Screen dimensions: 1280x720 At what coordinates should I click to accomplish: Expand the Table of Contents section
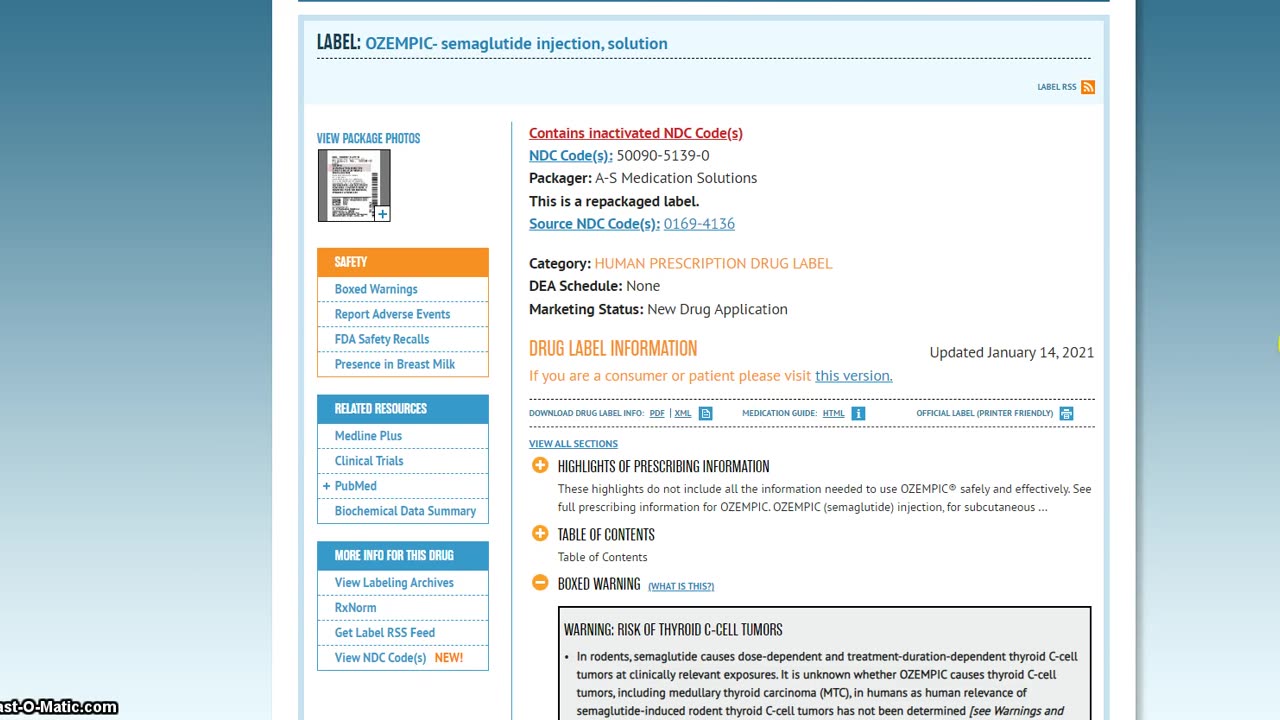pos(540,533)
